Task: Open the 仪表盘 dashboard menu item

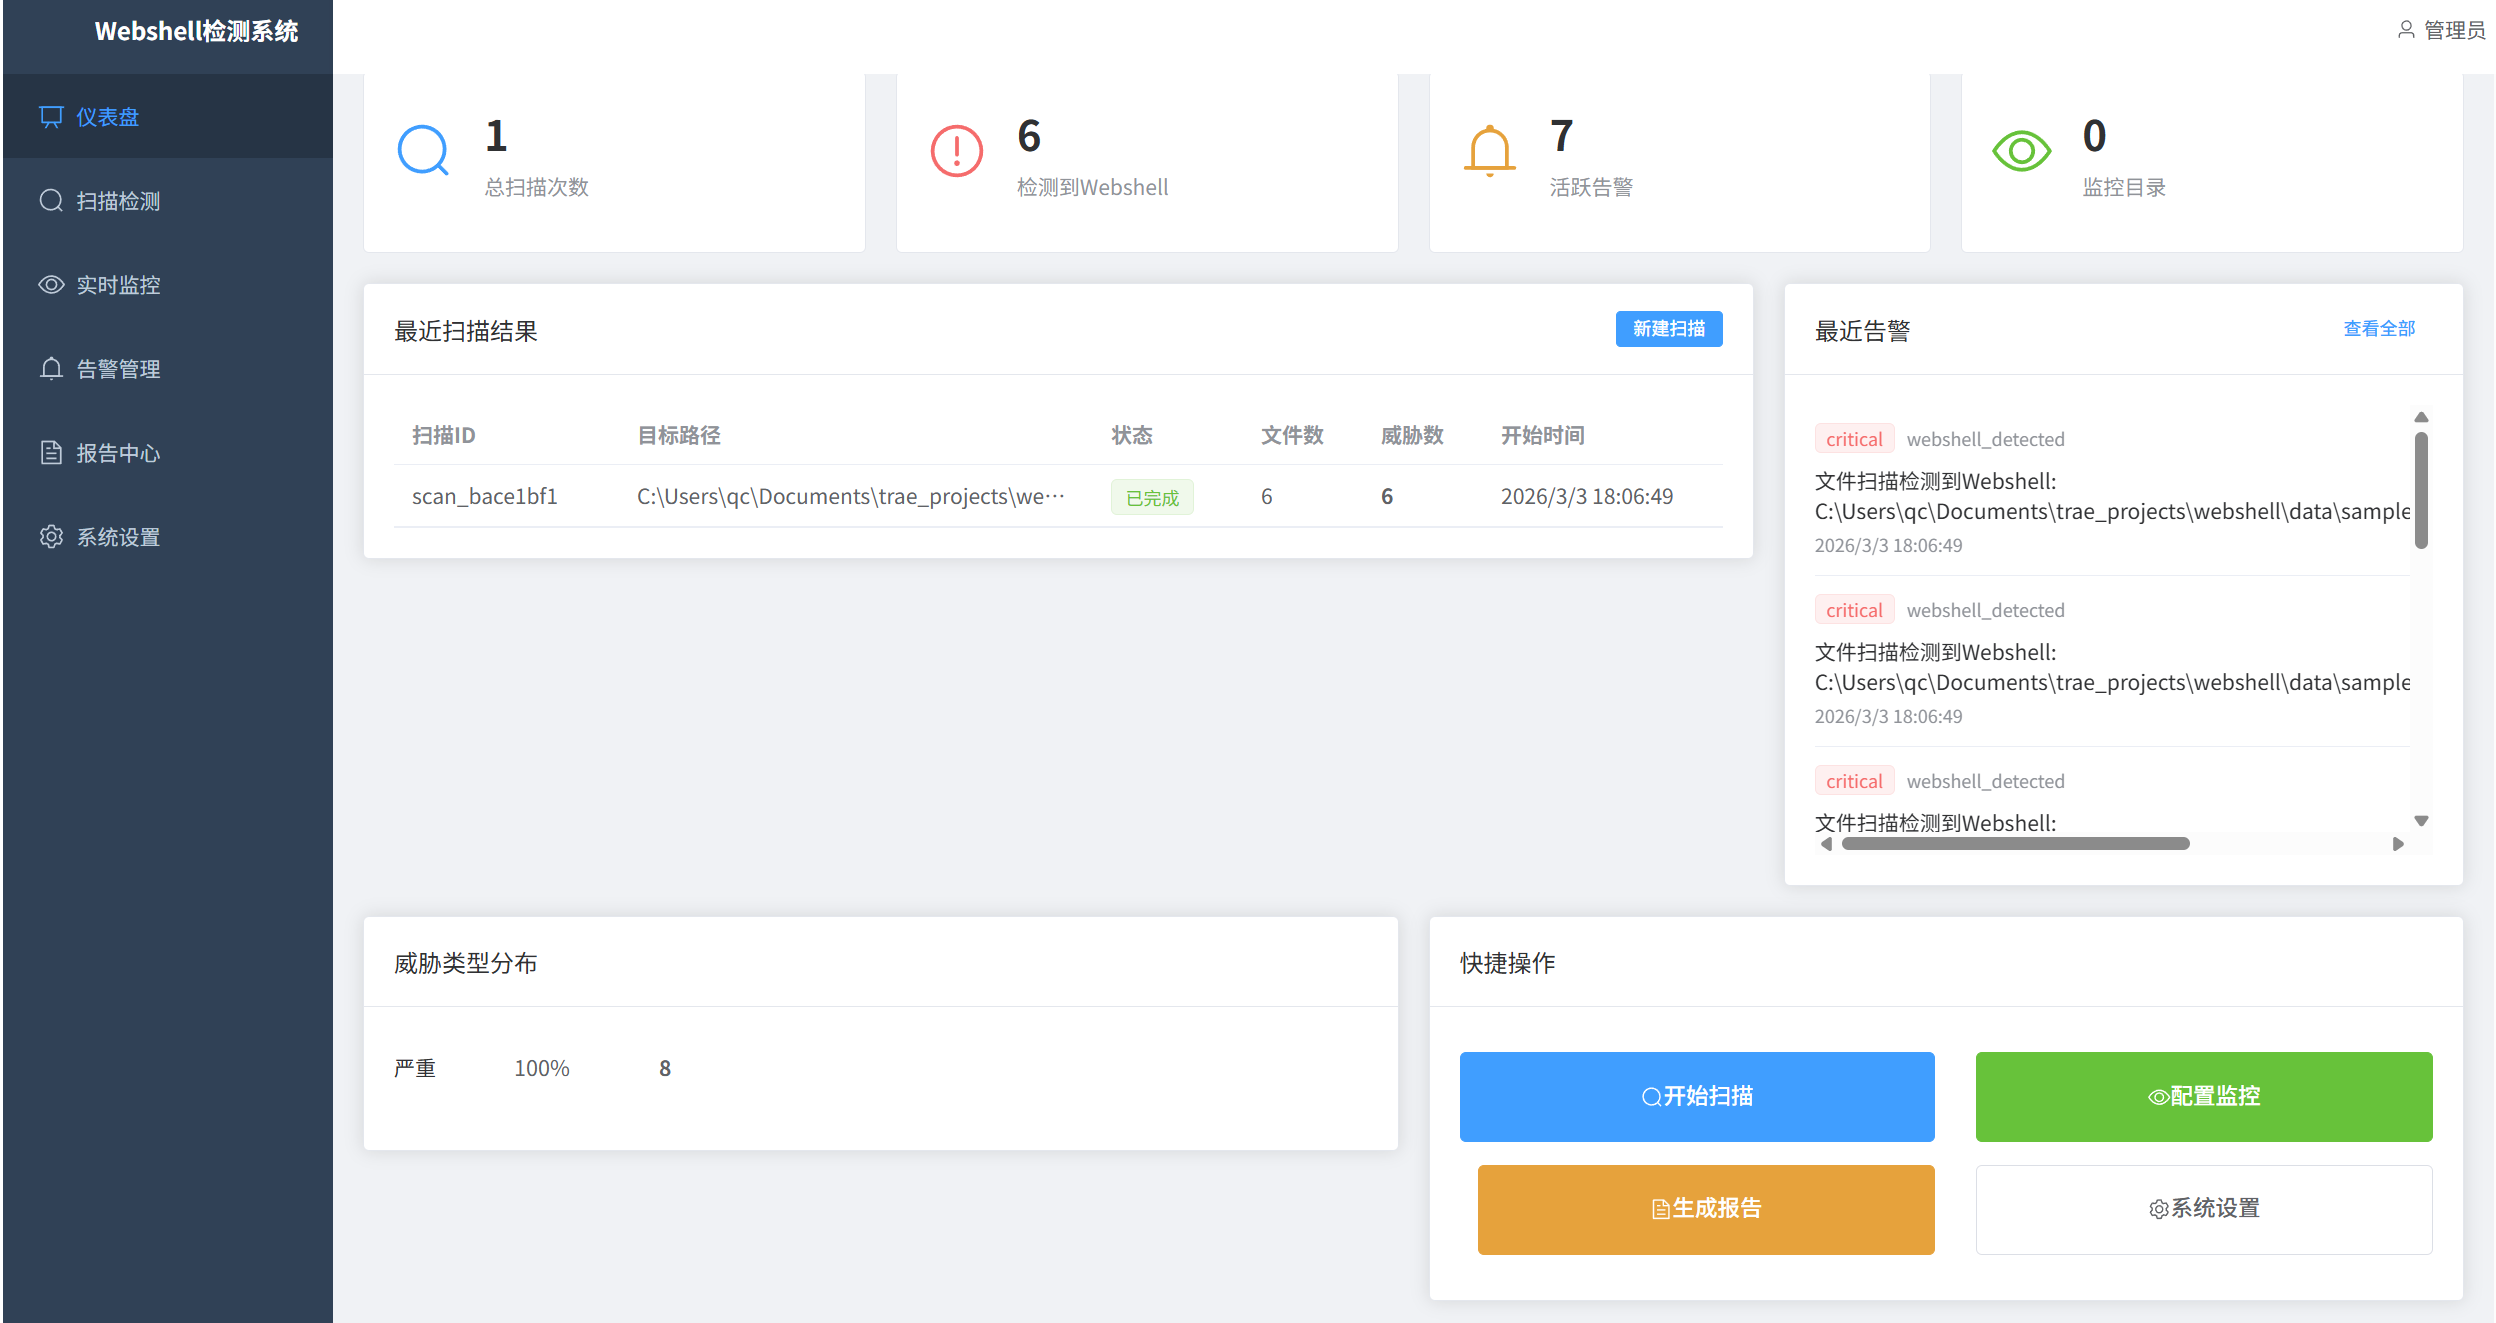Action: pos(108,117)
